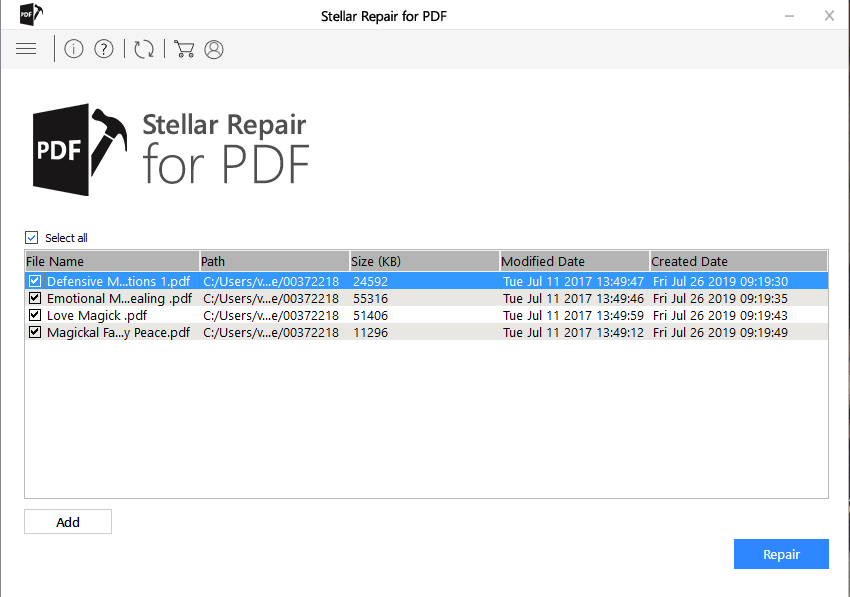Open the hamburger menu
Screen dimensions: 850x597
pyautogui.click(x=26, y=49)
